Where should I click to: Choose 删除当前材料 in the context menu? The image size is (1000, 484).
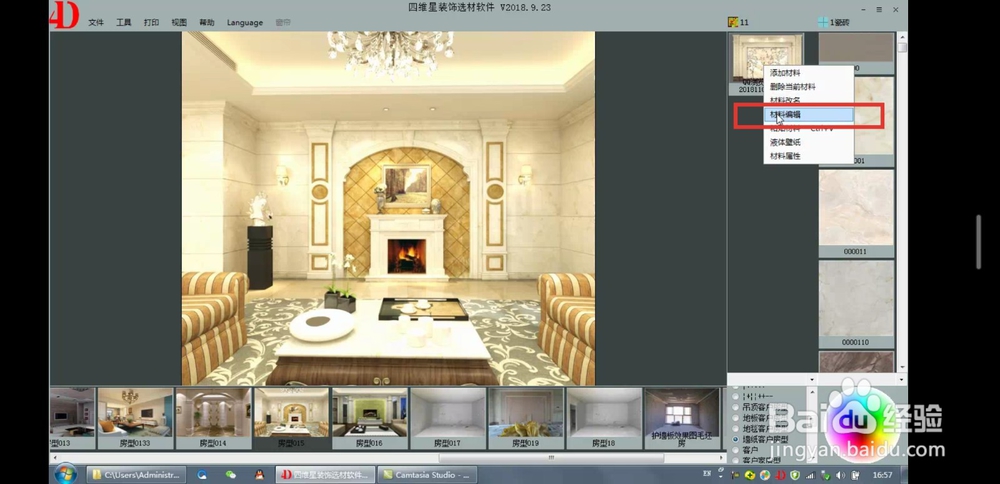(x=809, y=87)
